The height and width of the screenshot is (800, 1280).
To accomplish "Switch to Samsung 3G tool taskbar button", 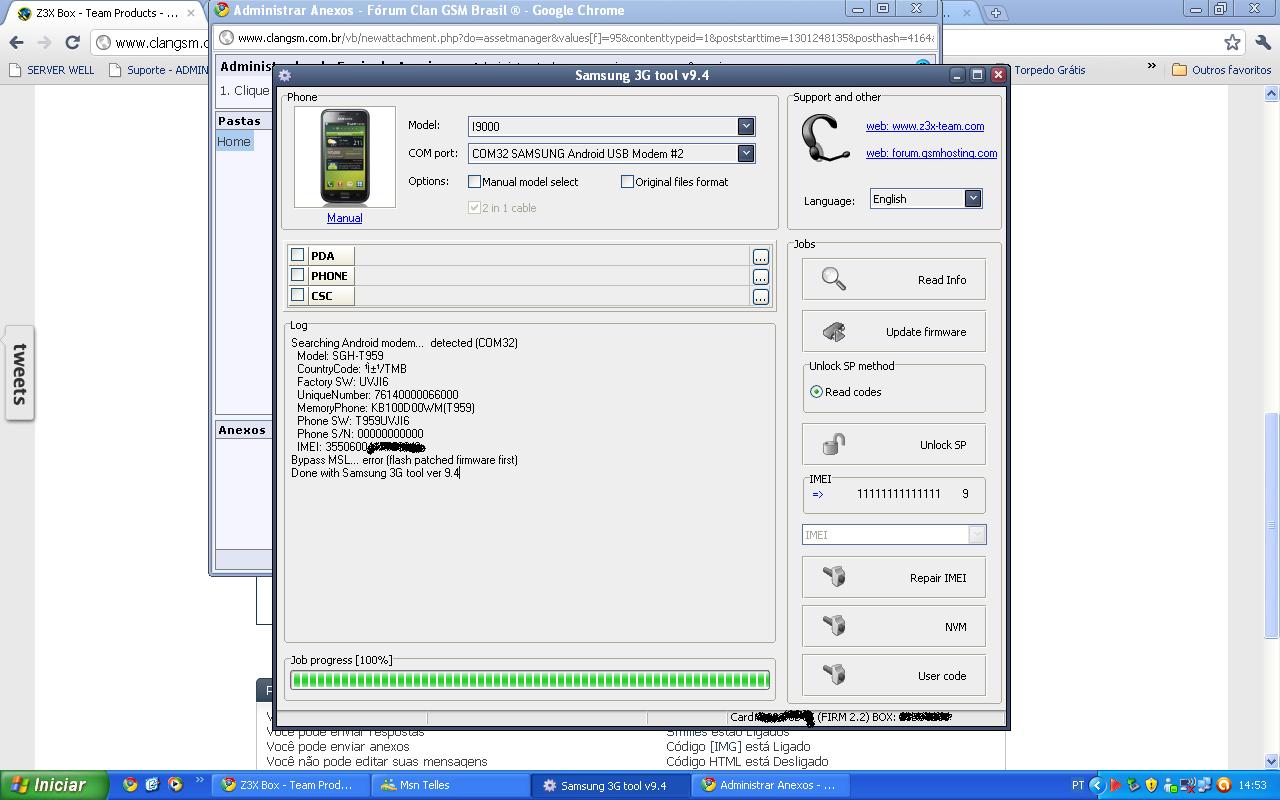I will pos(611,785).
